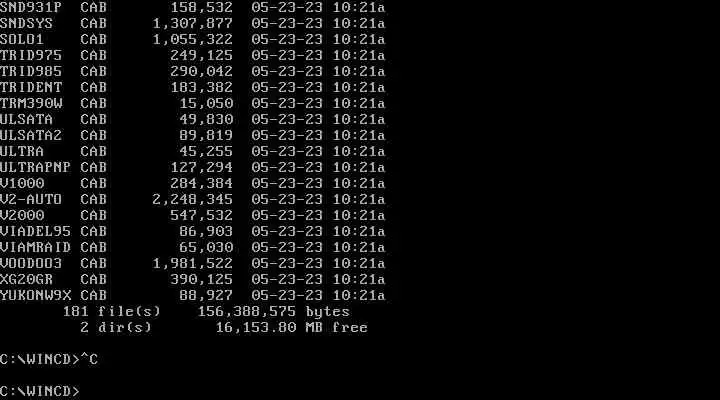This screenshot has width=720, height=400.
Task: Click the ^C interrupted prompt line
Action: coord(49,360)
